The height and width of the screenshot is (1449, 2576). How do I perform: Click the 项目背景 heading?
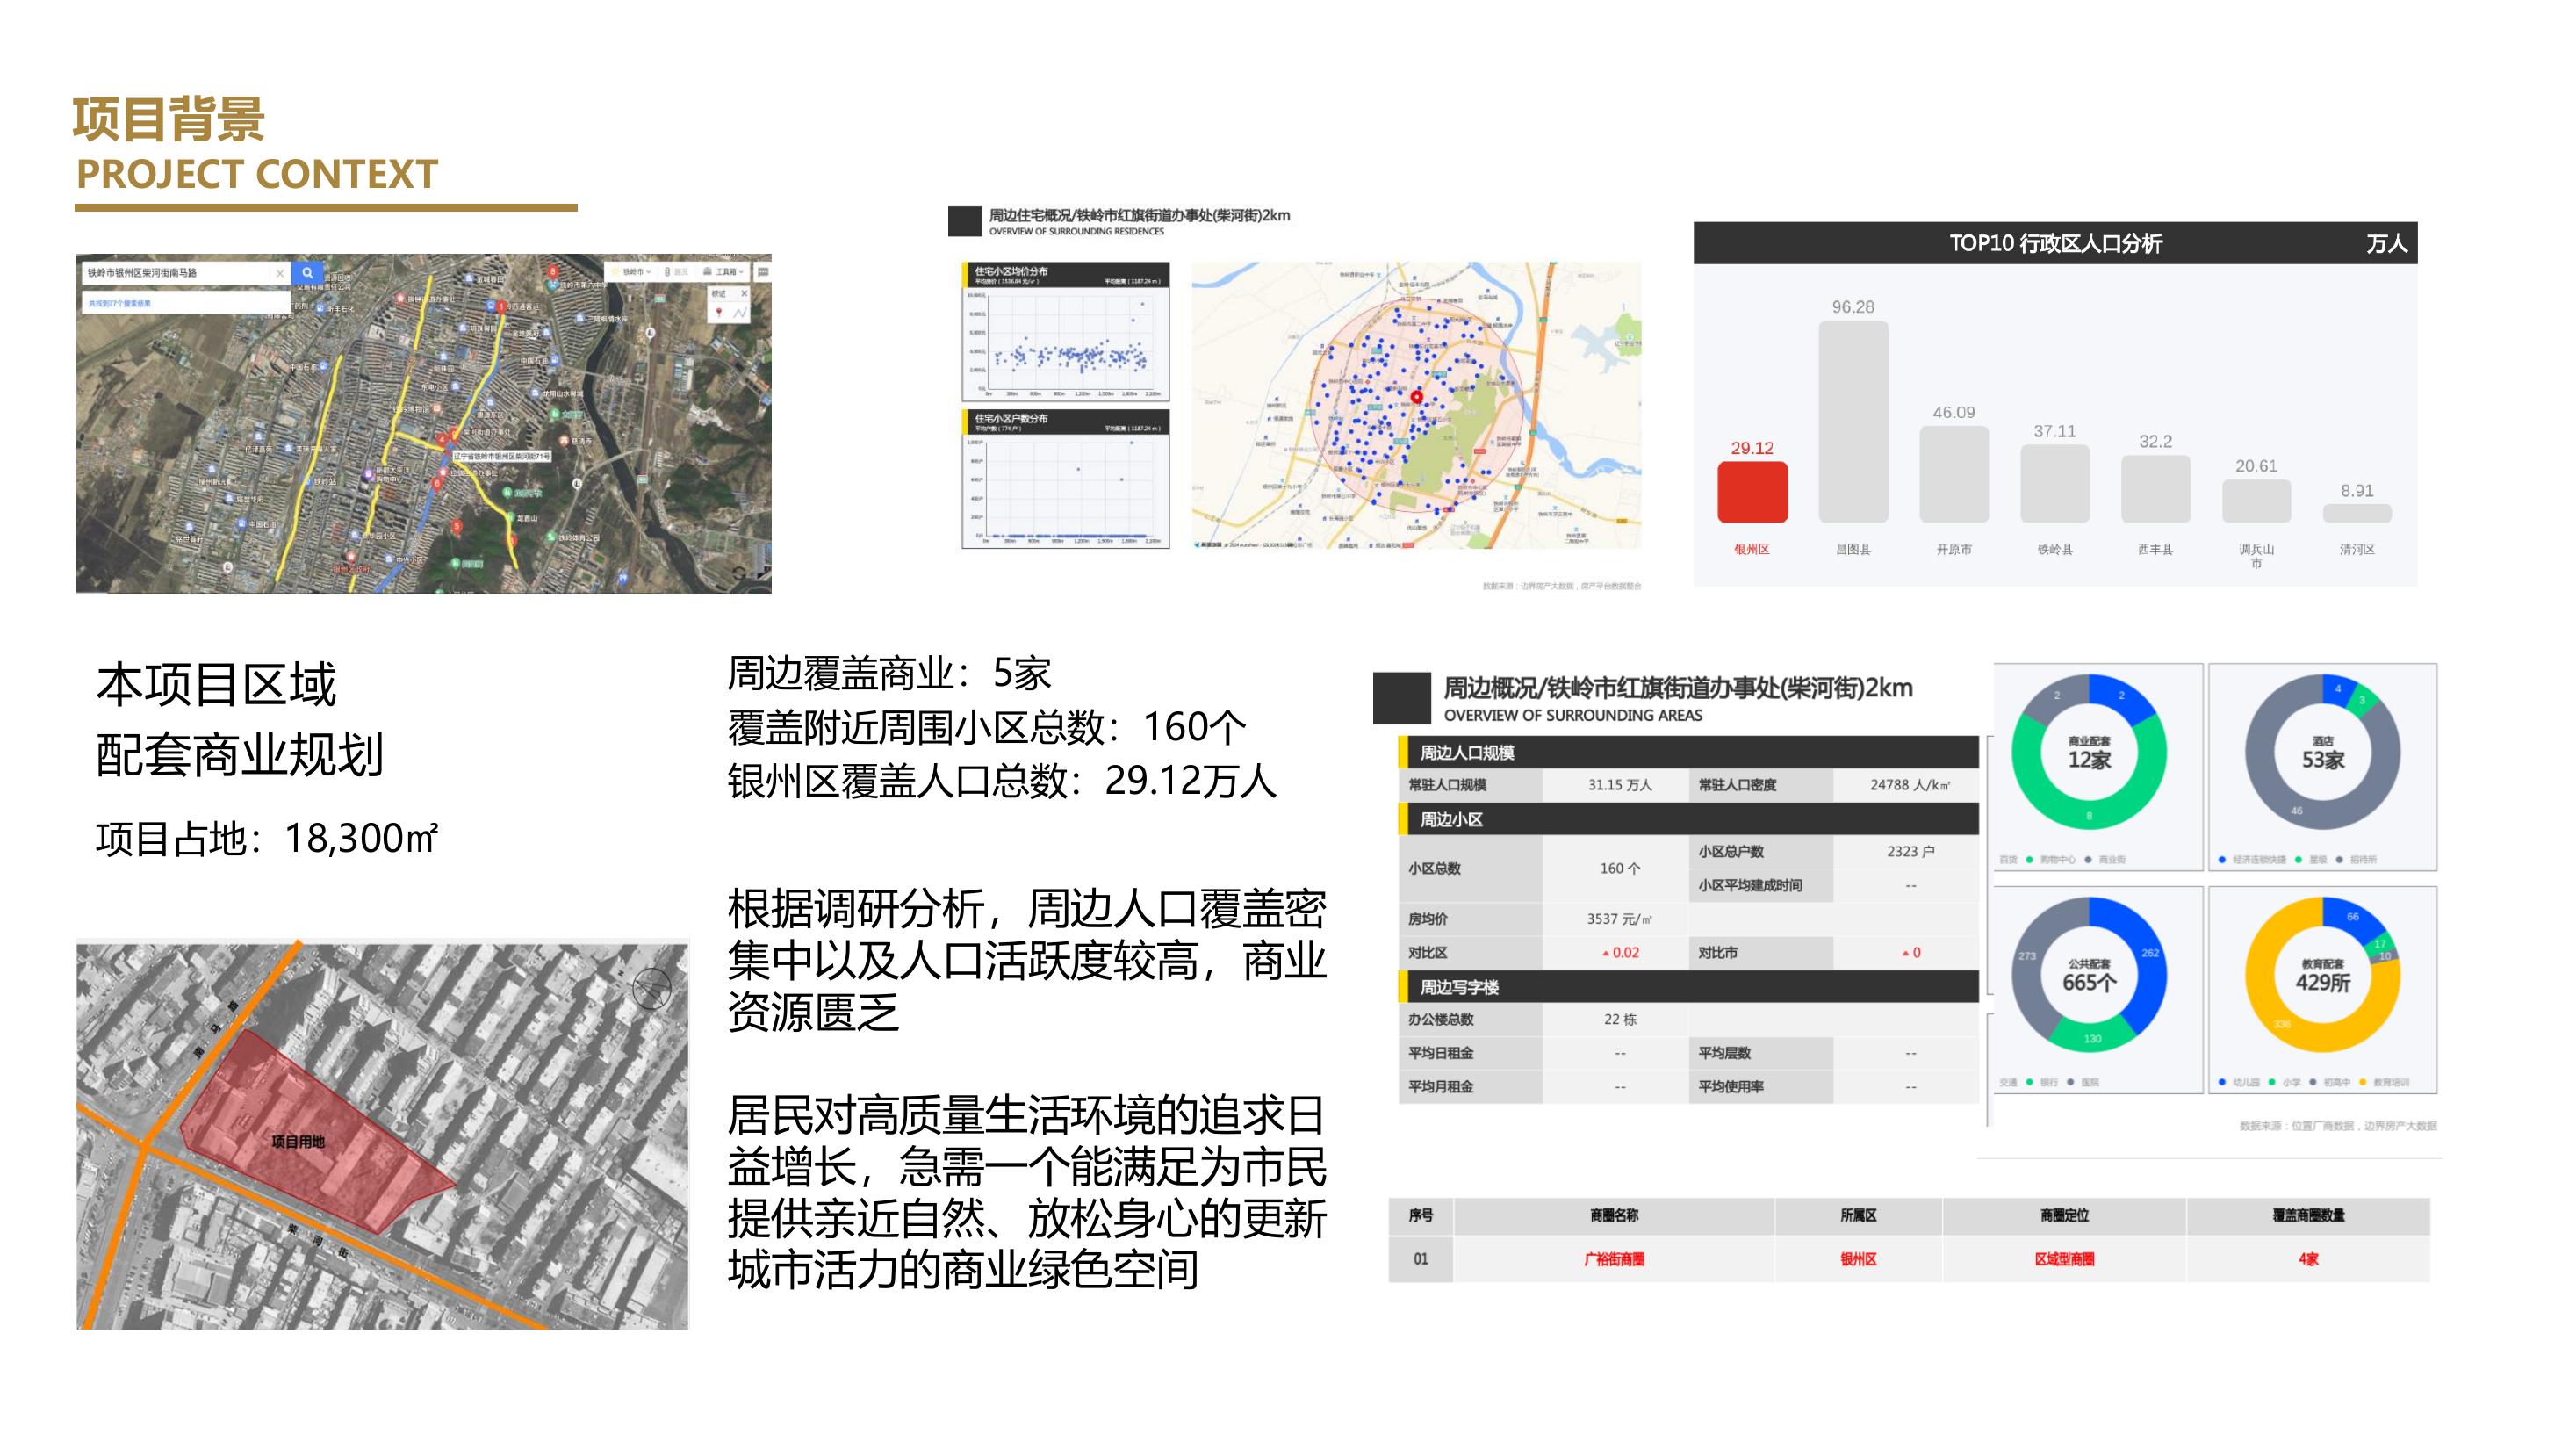[x=168, y=119]
